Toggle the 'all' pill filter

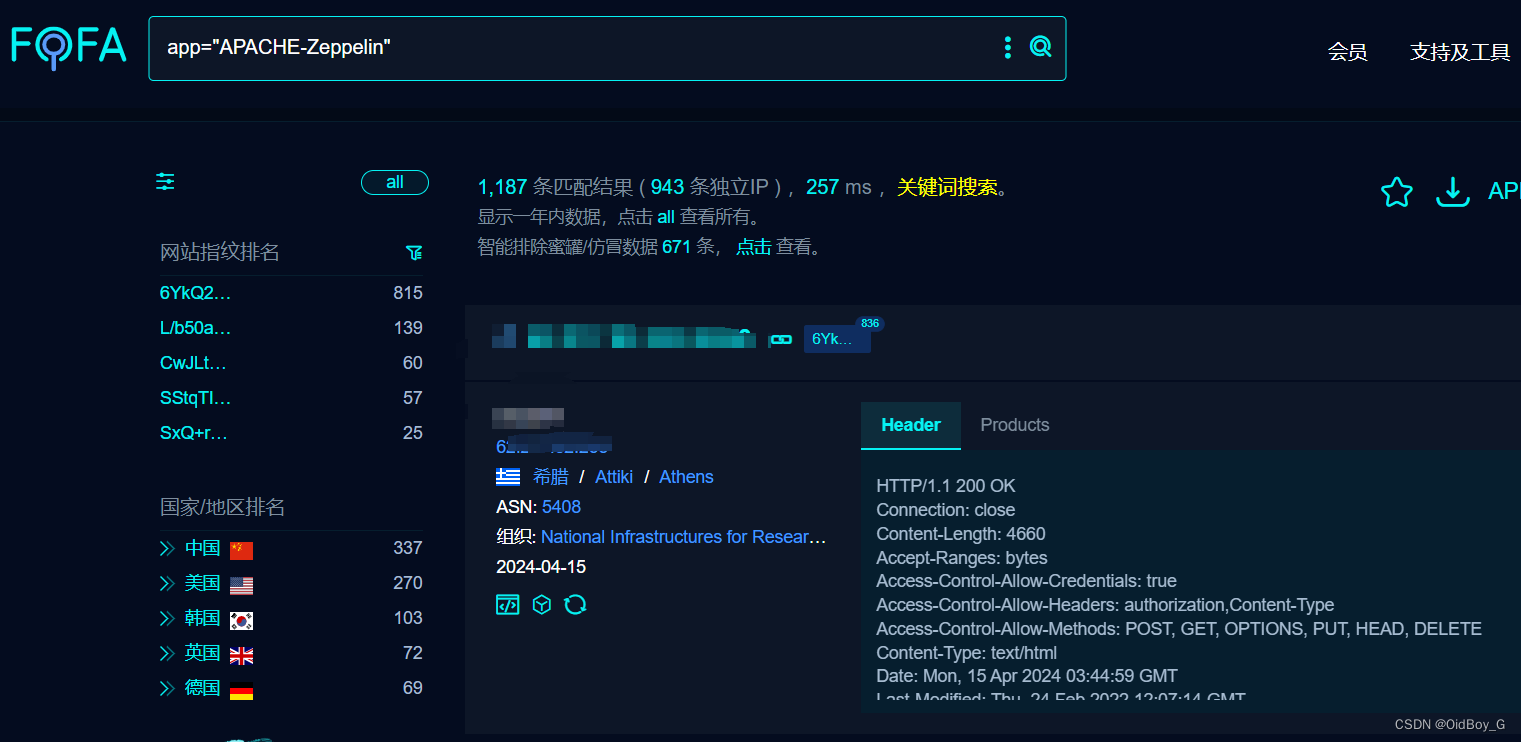(x=395, y=182)
